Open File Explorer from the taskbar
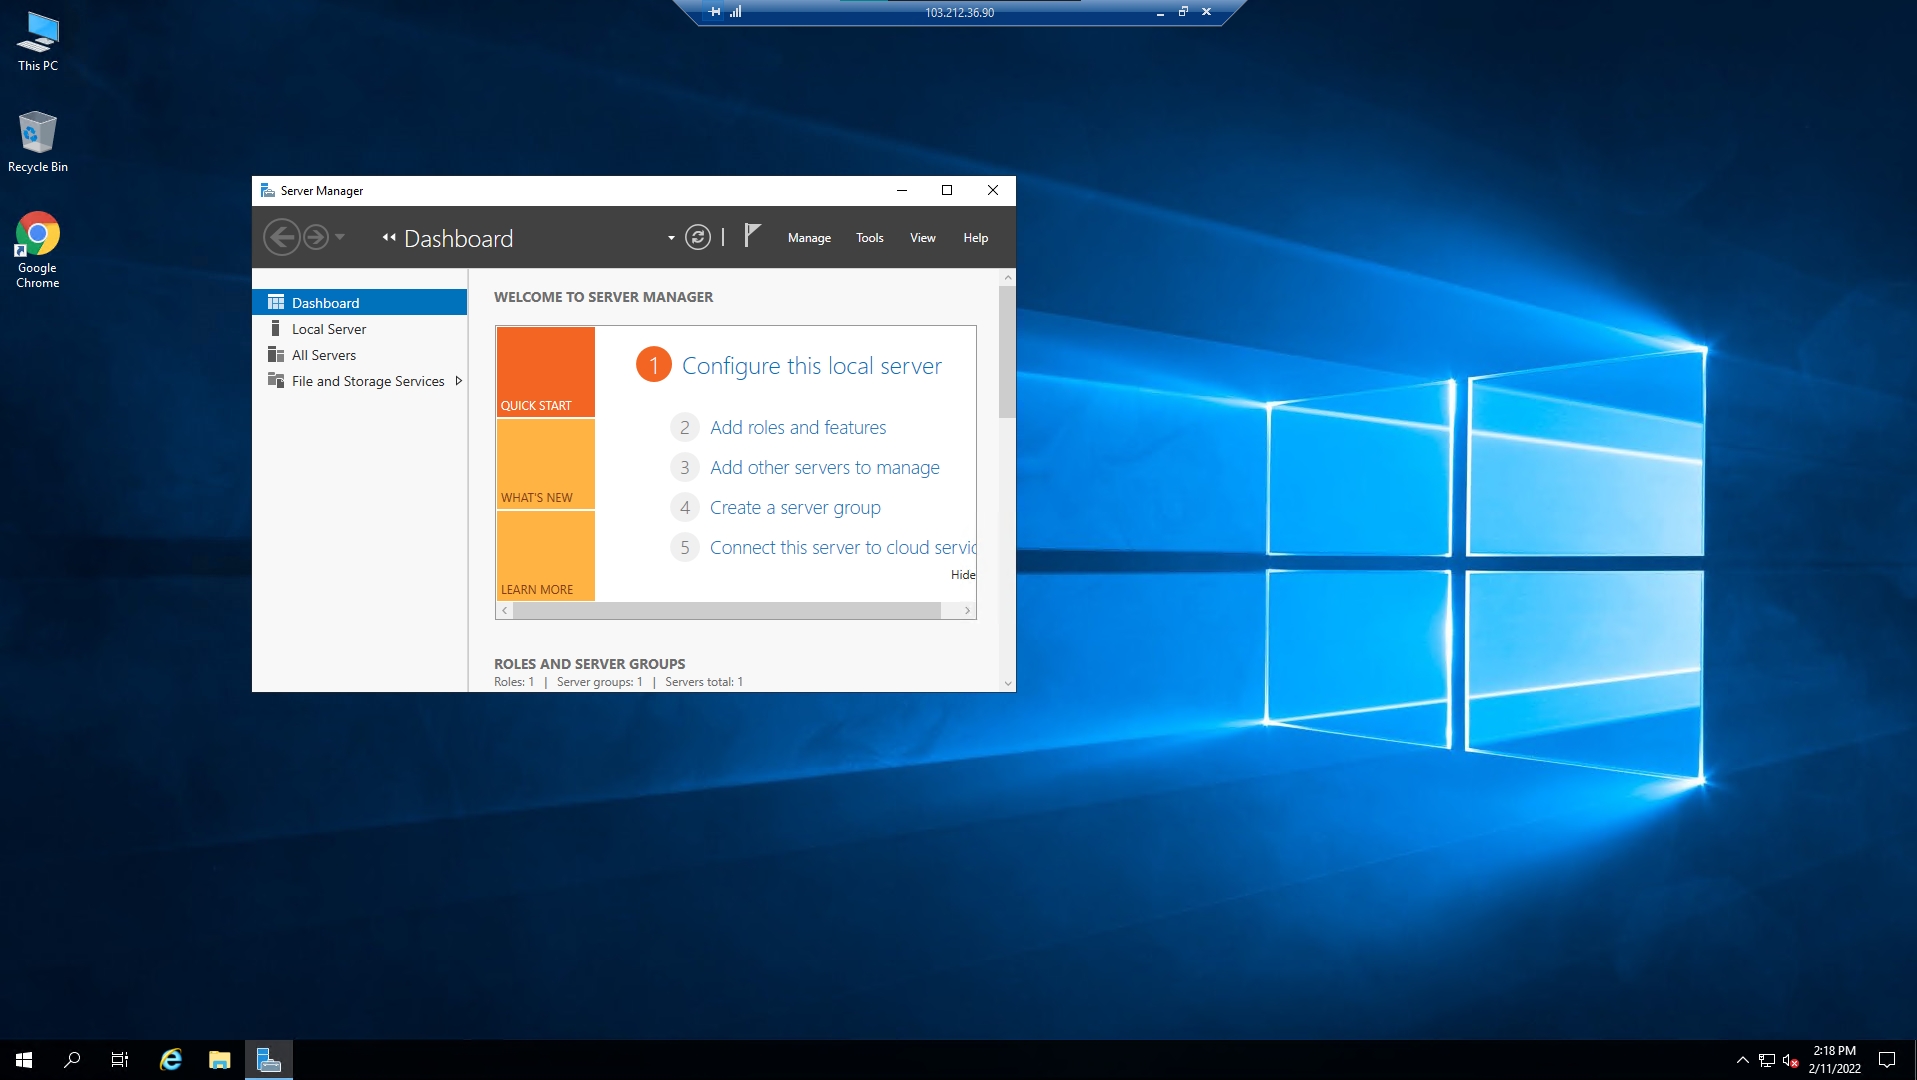The image size is (1917, 1080). tap(219, 1060)
